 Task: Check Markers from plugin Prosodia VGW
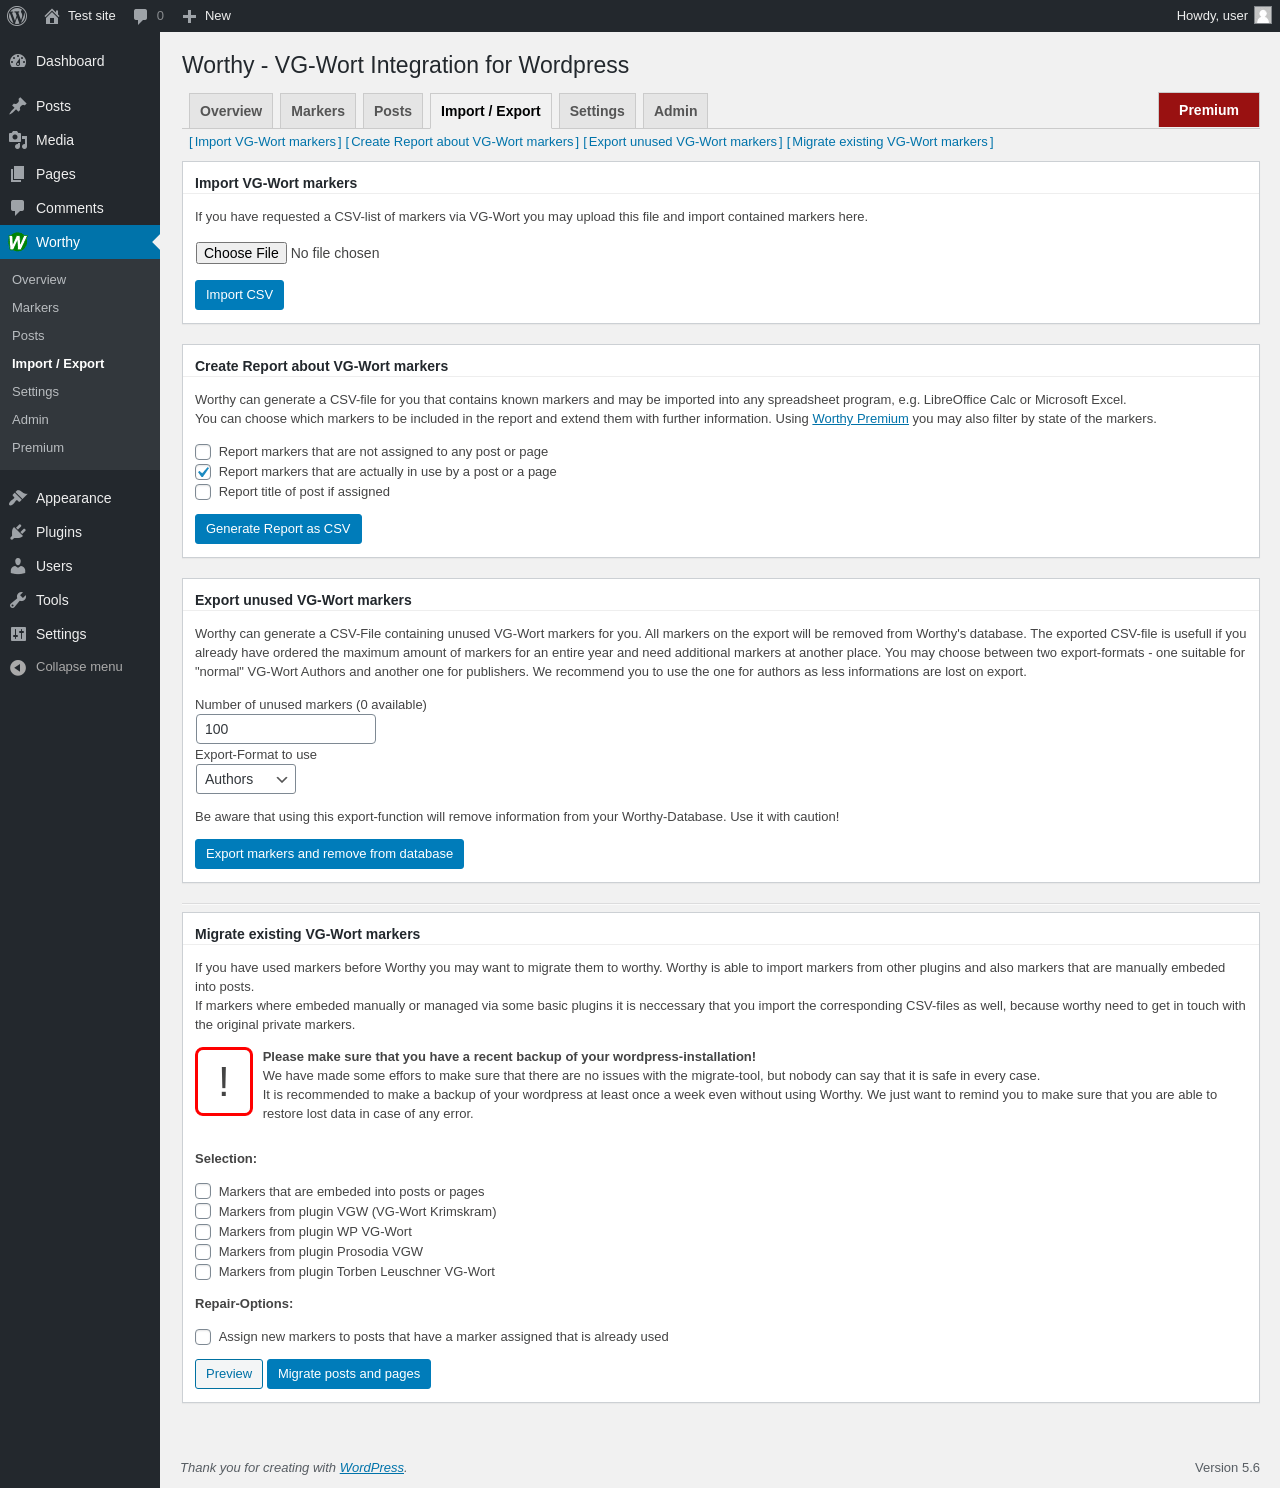click(203, 1252)
